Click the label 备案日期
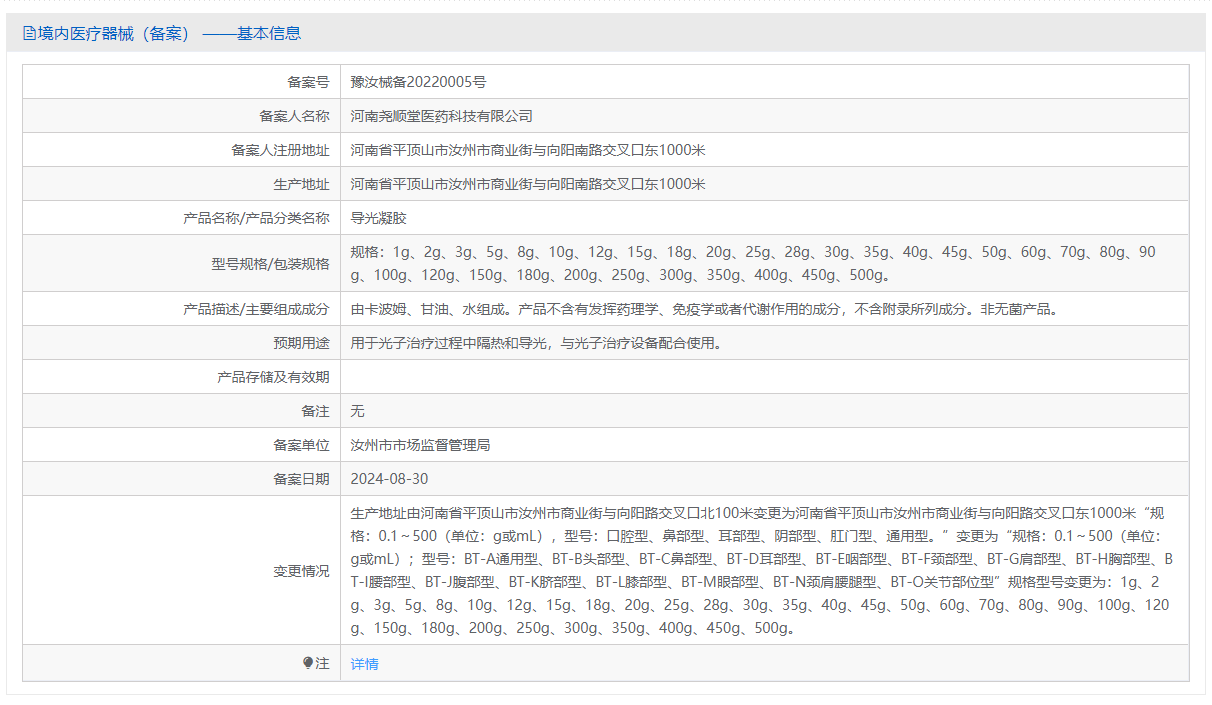1212x705 pixels. point(301,479)
